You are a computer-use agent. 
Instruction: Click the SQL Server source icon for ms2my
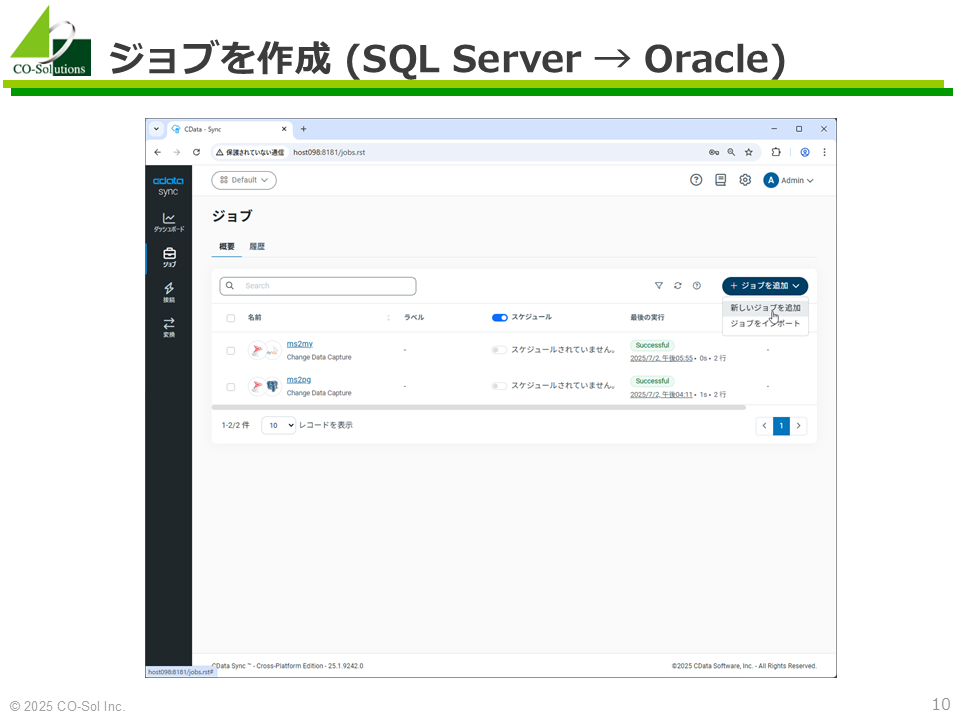[x=257, y=351]
